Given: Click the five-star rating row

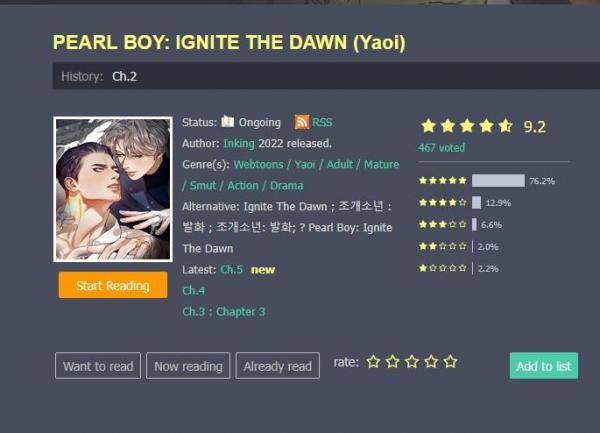Looking at the screenshot, I should (487, 181).
